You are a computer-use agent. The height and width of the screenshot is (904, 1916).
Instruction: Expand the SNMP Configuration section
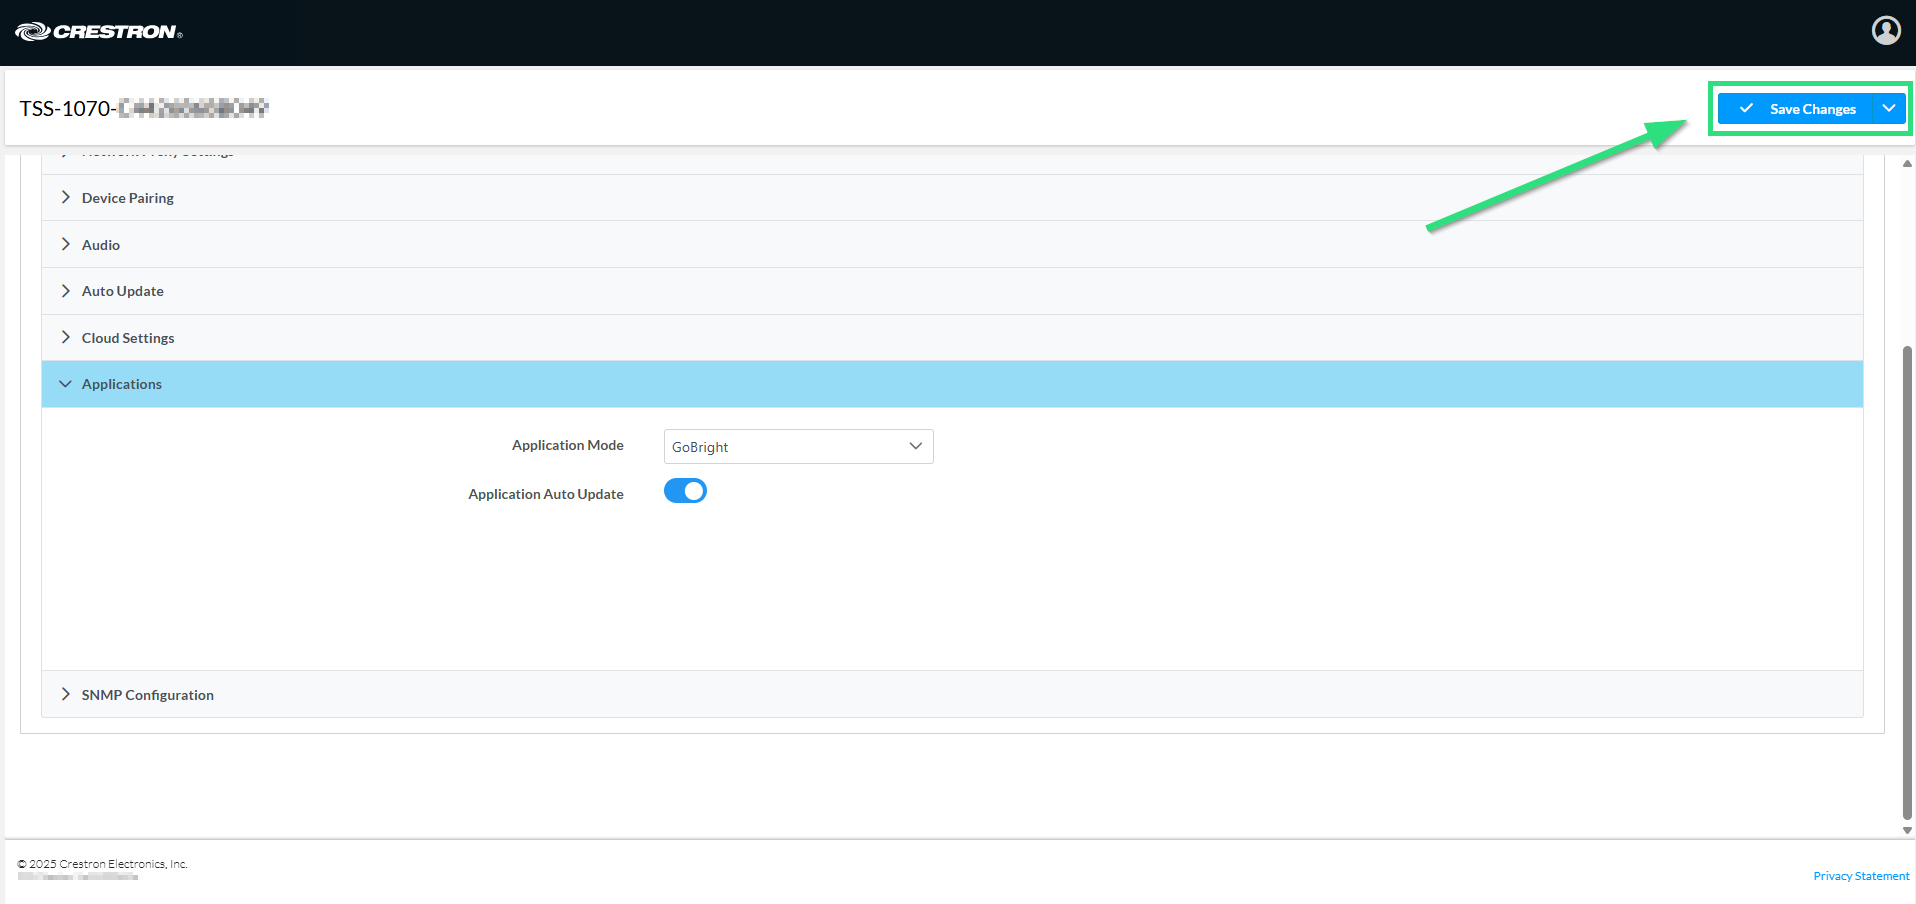tap(148, 695)
